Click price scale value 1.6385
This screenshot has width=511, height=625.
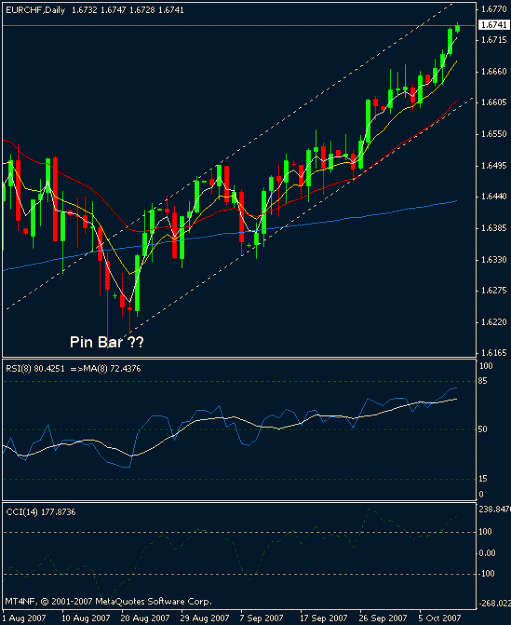click(494, 228)
